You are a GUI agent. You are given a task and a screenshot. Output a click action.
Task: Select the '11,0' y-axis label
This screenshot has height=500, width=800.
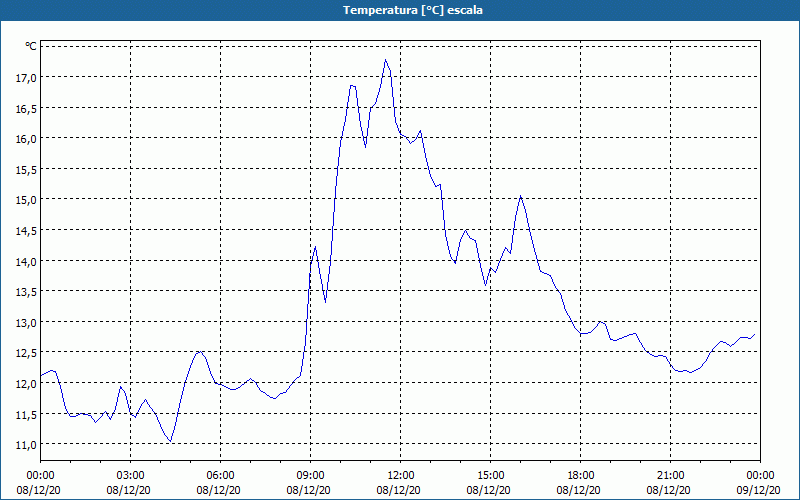(x=27, y=444)
